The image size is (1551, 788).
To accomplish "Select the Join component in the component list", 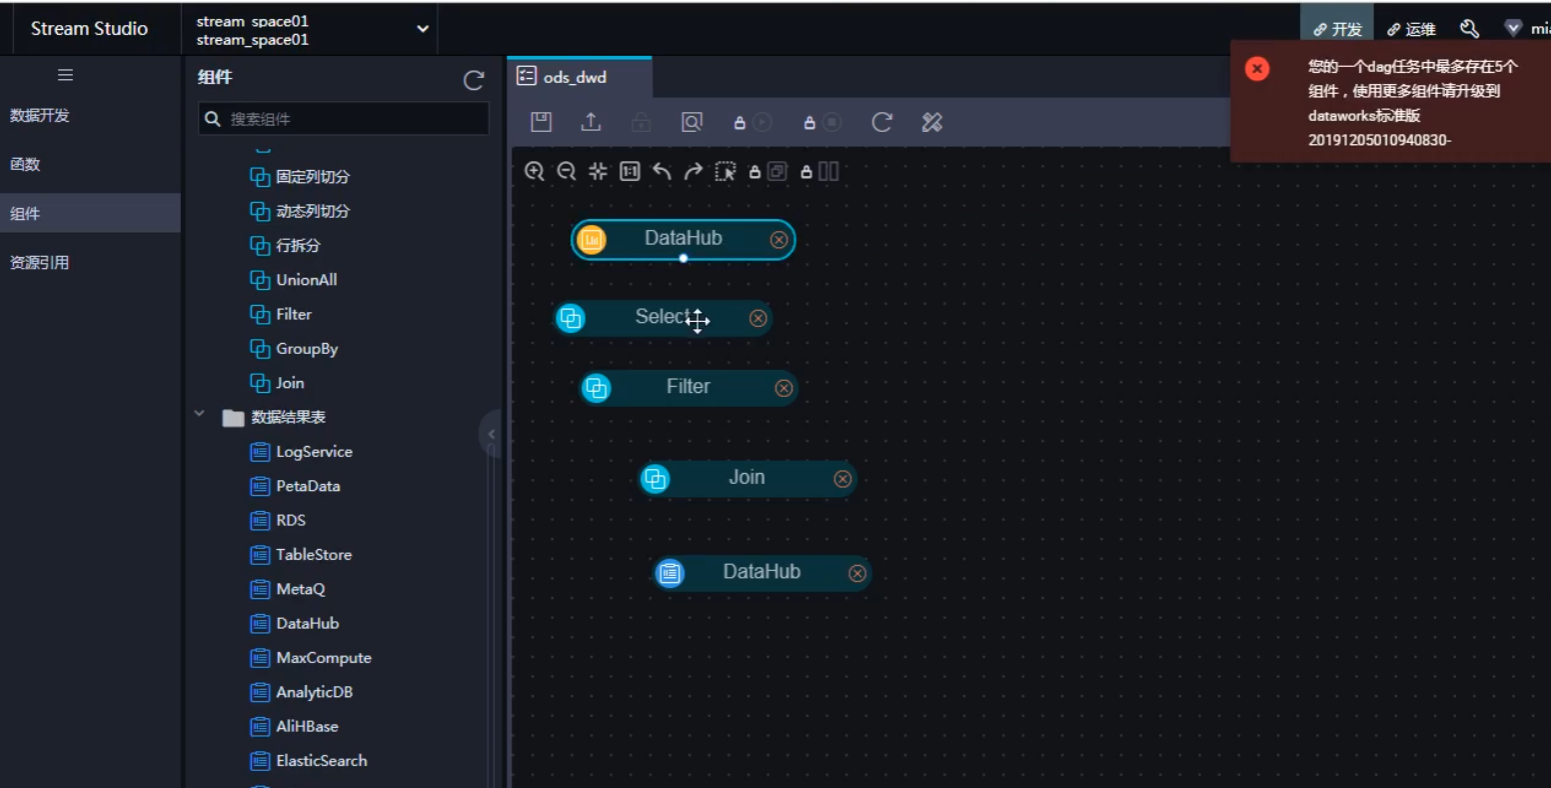I will click(x=277, y=383).
